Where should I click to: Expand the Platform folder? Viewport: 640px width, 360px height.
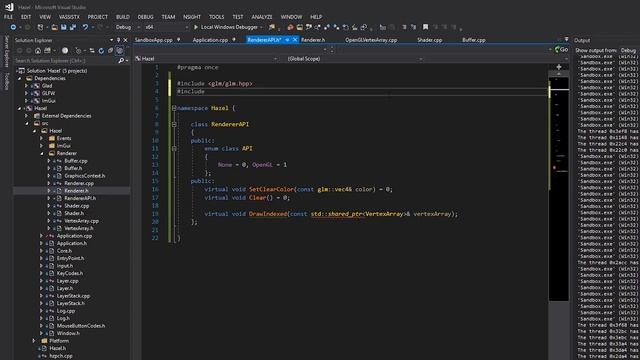pyautogui.click(x=34, y=341)
